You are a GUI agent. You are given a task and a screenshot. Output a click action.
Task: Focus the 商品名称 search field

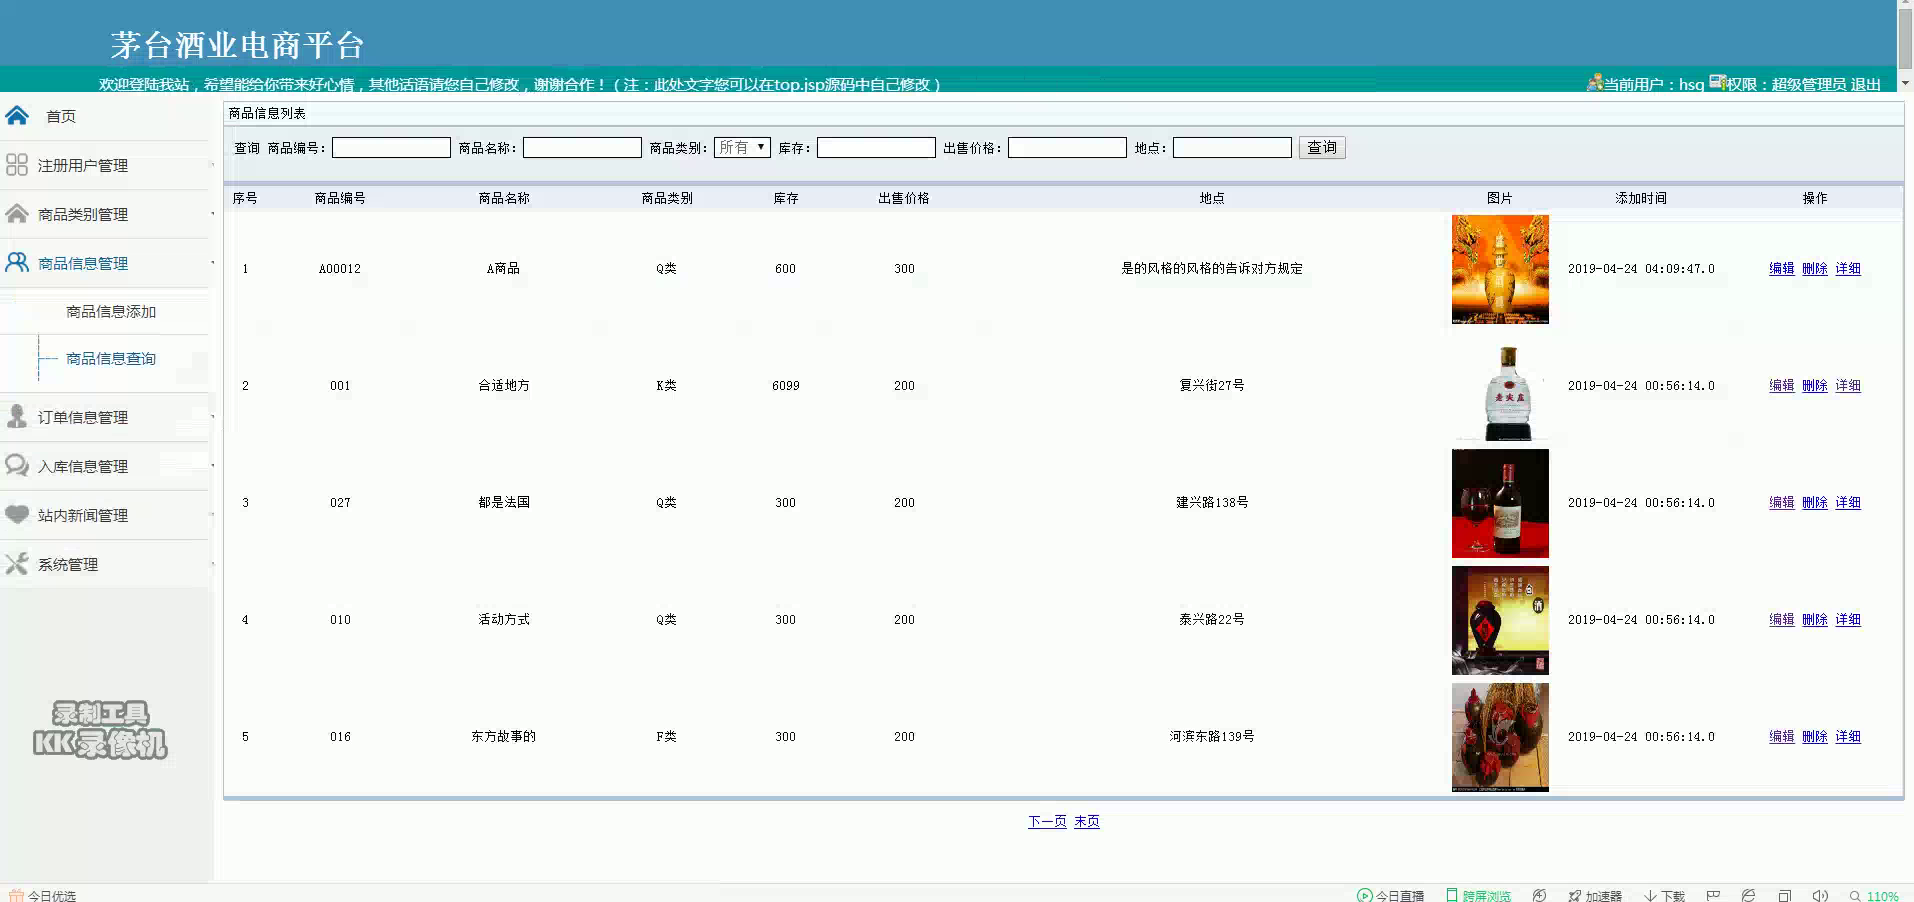[582, 148]
